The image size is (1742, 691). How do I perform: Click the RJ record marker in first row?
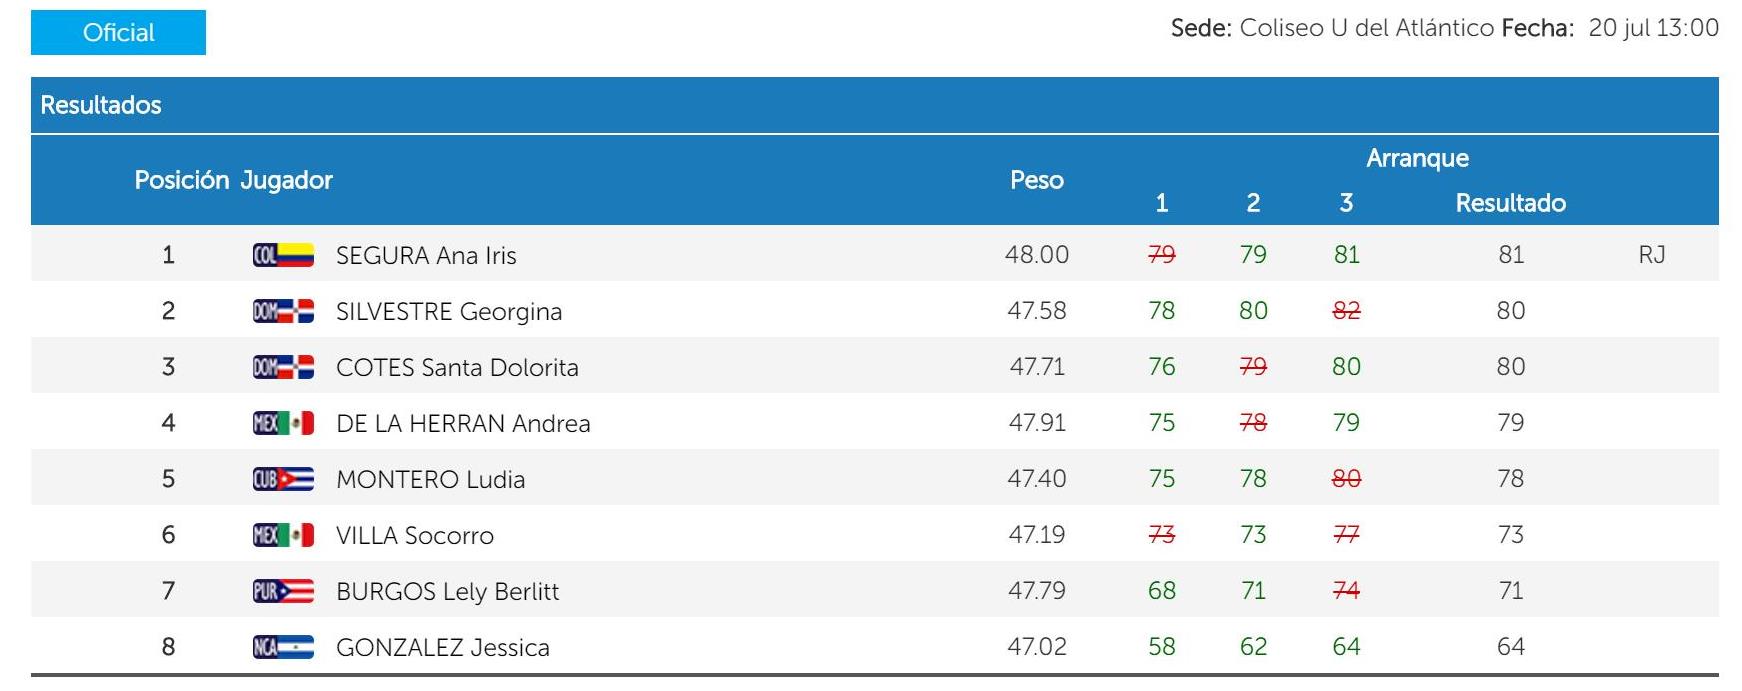(1651, 255)
